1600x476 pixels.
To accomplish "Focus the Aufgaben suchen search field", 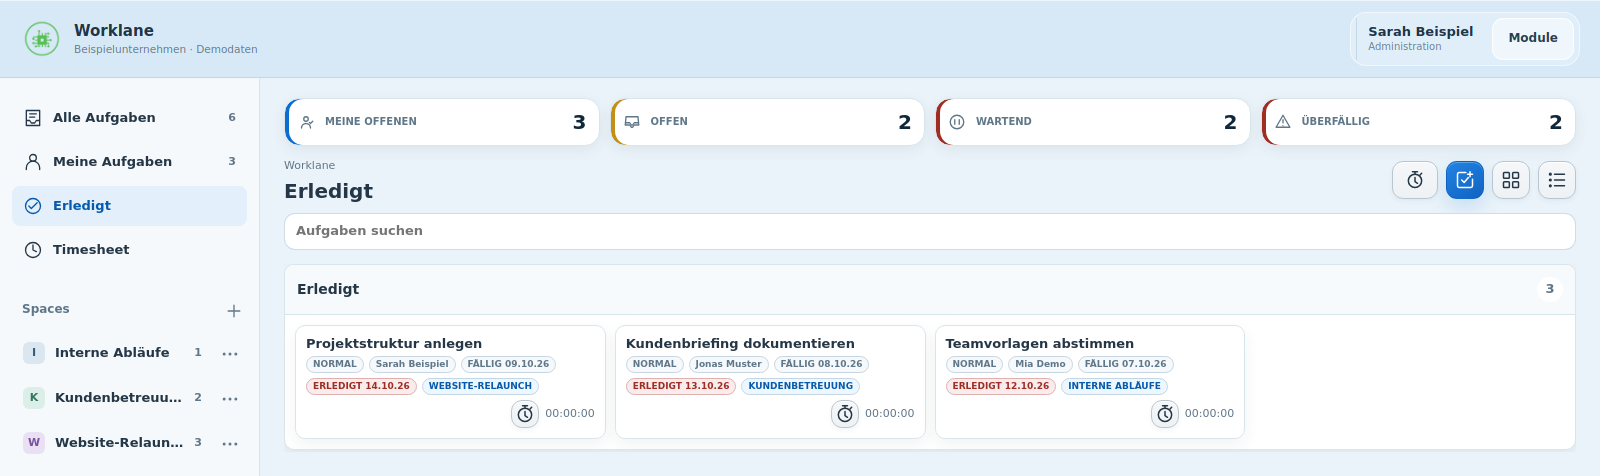I will tap(930, 231).
